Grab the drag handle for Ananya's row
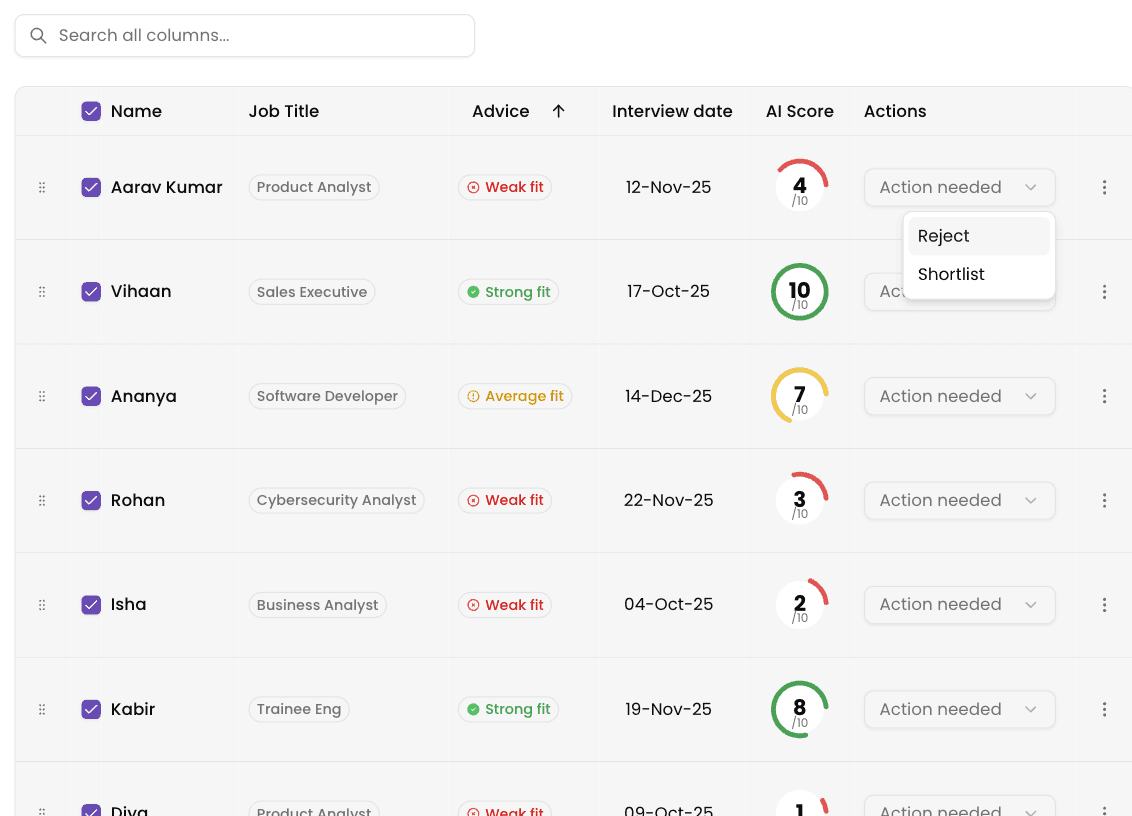The height and width of the screenshot is (816, 1132). [42, 396]
